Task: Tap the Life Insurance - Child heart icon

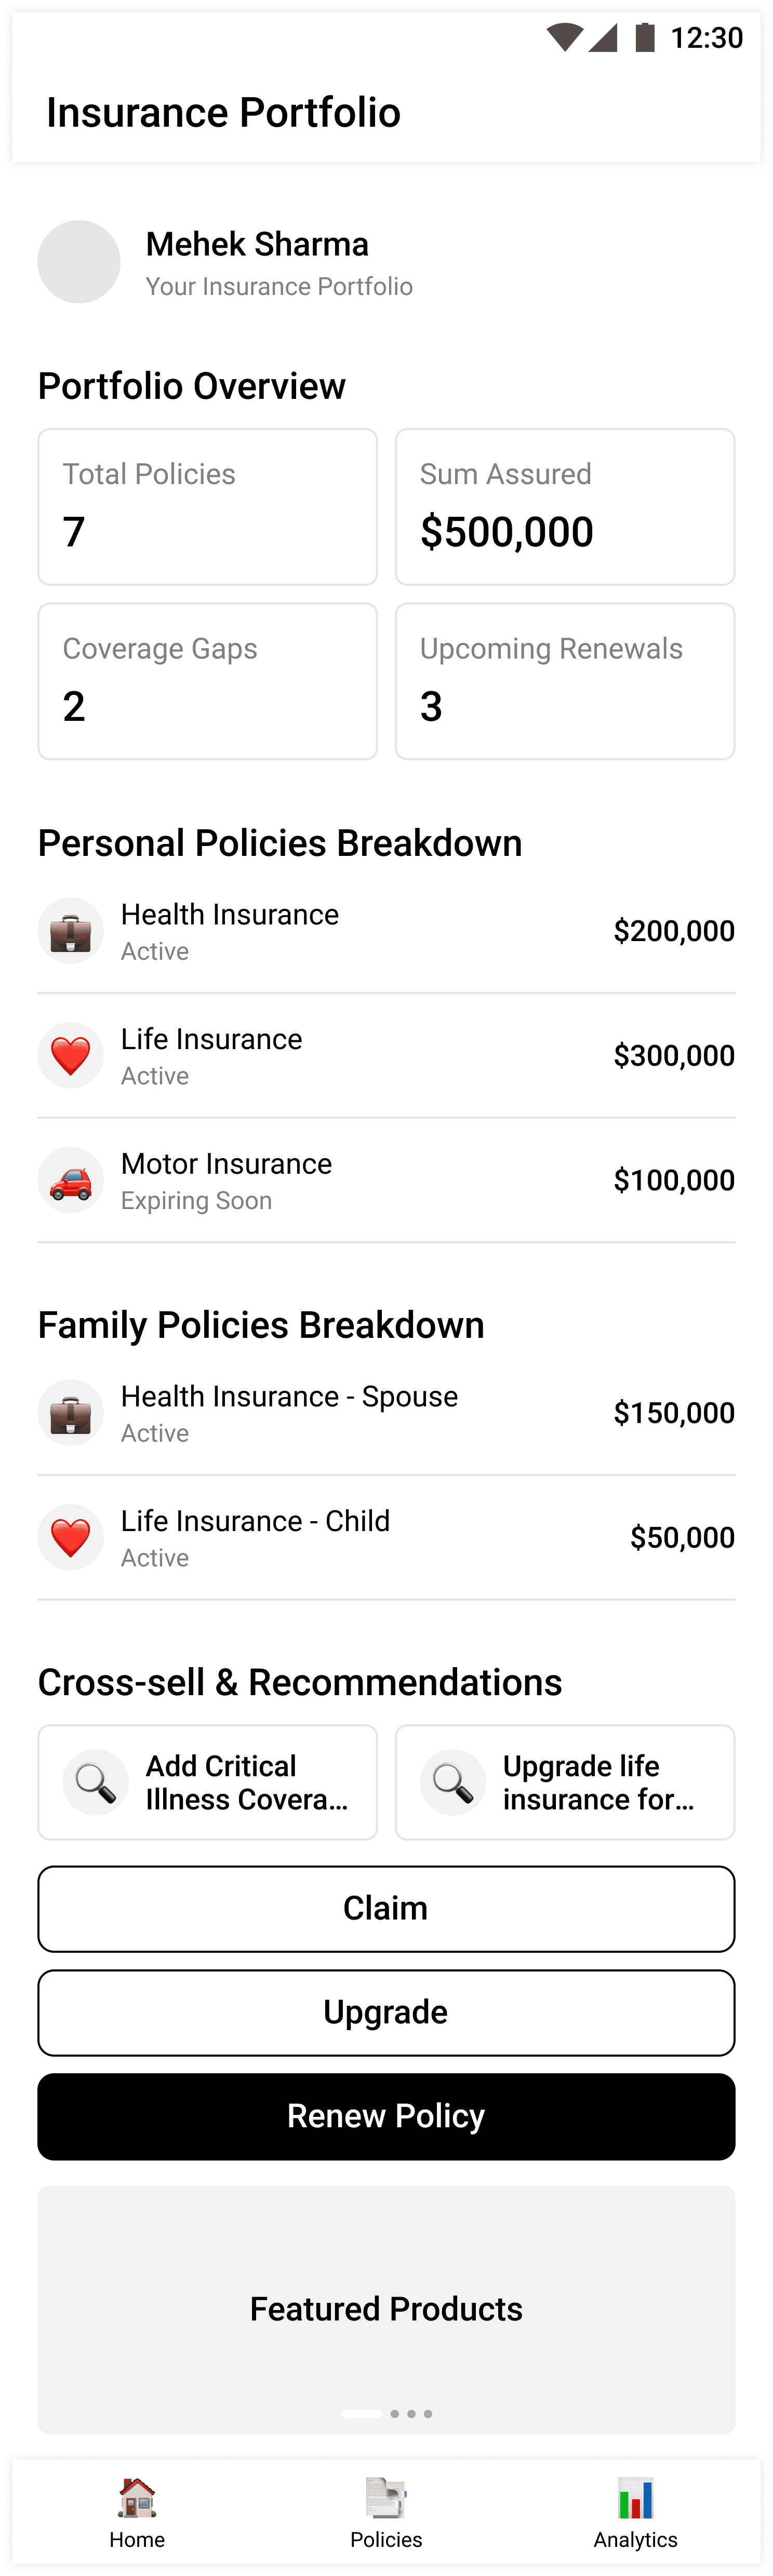Action: 71,1538
